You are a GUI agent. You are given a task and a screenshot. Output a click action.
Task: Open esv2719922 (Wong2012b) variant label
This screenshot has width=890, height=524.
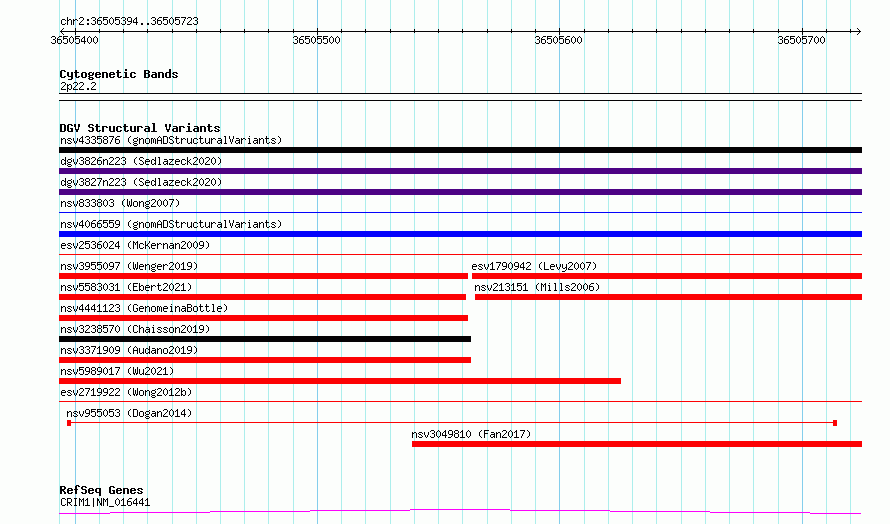(x=126, y=392)
